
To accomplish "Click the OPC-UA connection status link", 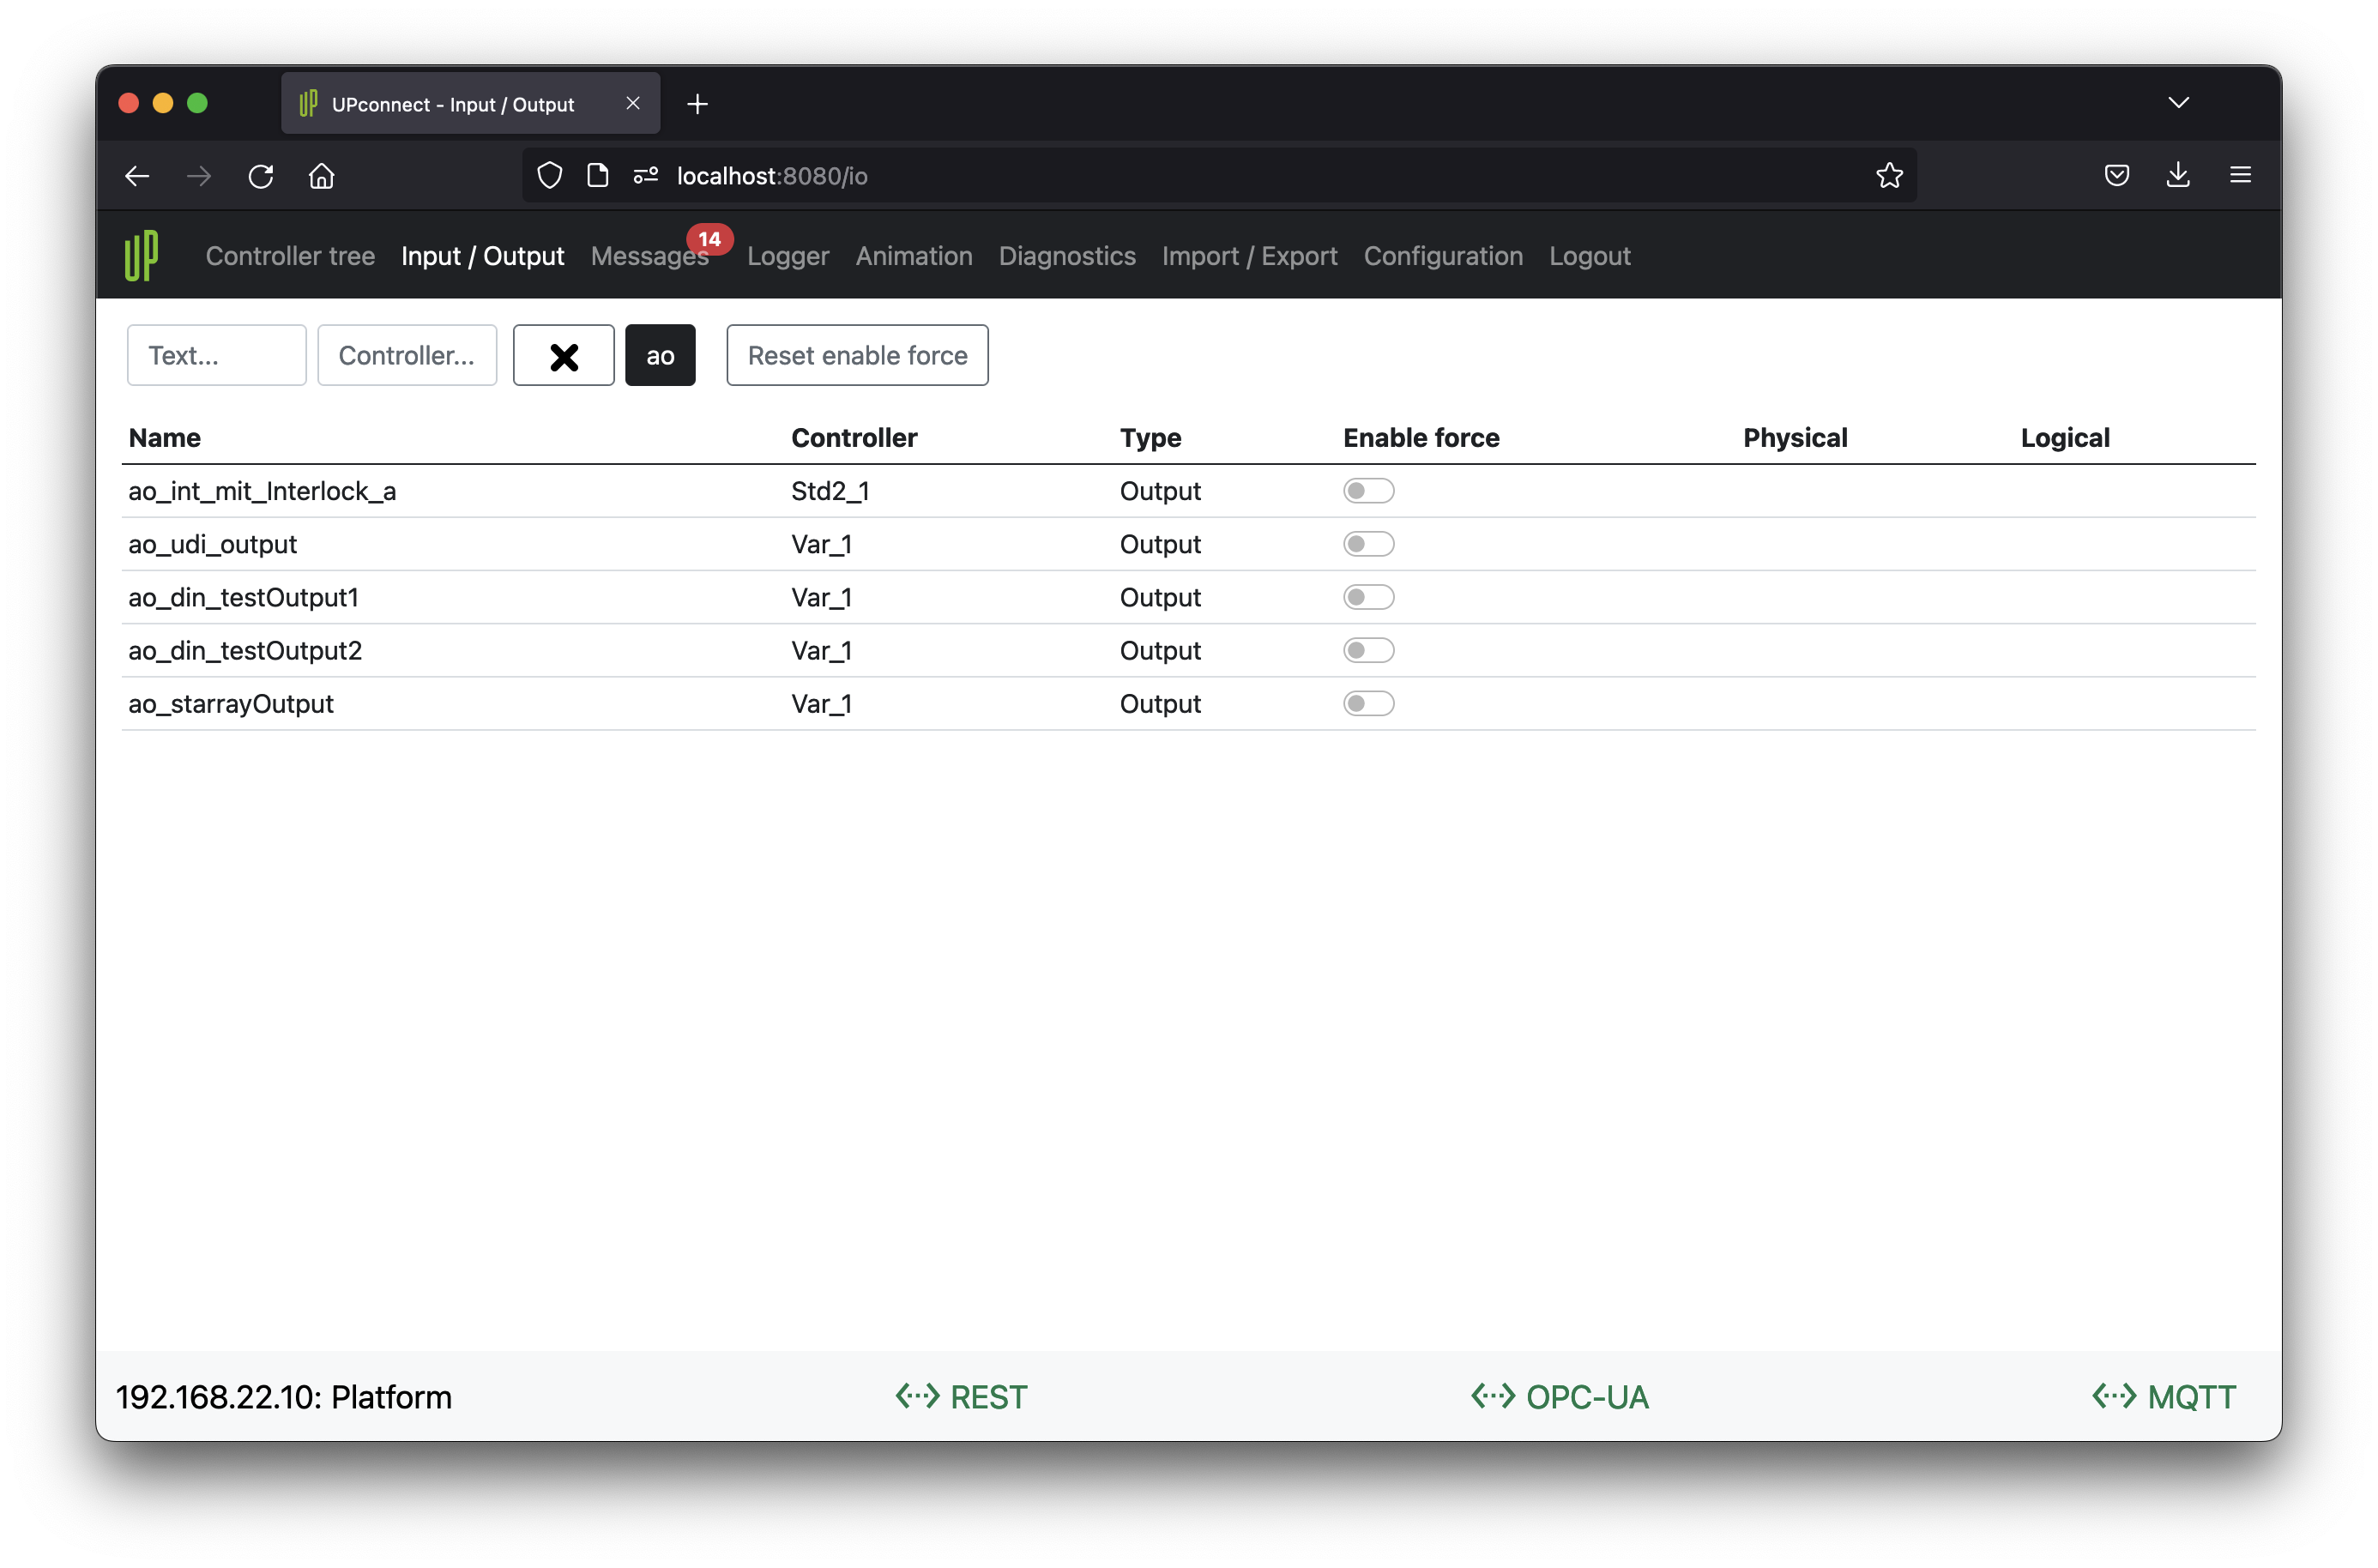I will 1559,1397.
